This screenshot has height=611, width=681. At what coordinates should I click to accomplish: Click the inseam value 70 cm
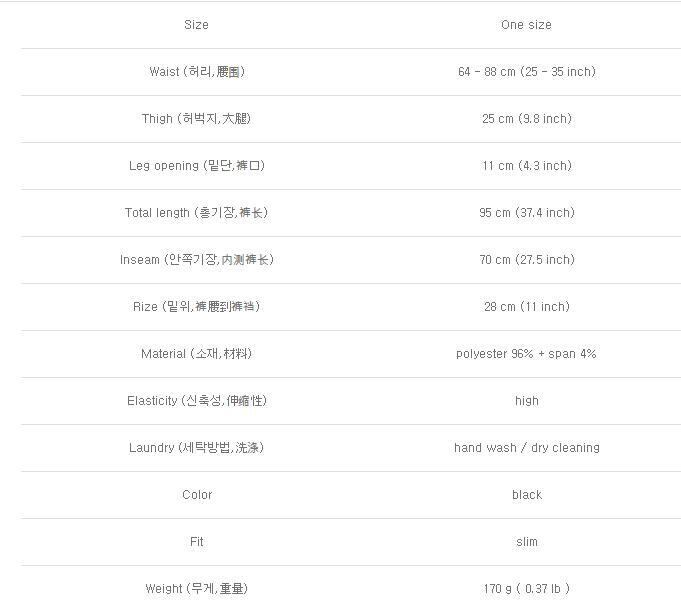point(526,260)
